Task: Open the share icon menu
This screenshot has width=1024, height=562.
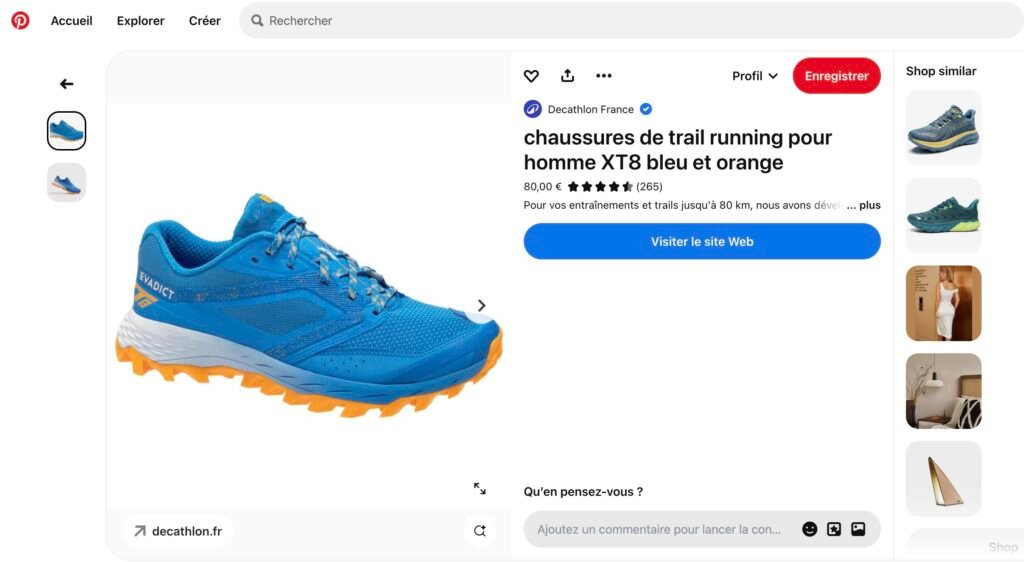Action: coord(567,76)
